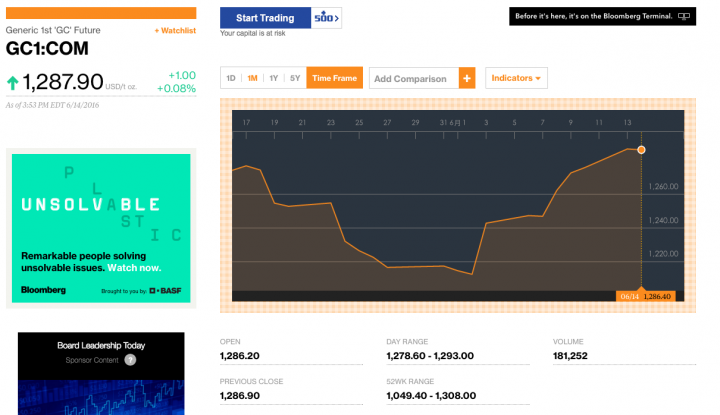Screen dimensions: 720x415
Task: Open the Time Frame selector
Action: [x=334, y=78]
